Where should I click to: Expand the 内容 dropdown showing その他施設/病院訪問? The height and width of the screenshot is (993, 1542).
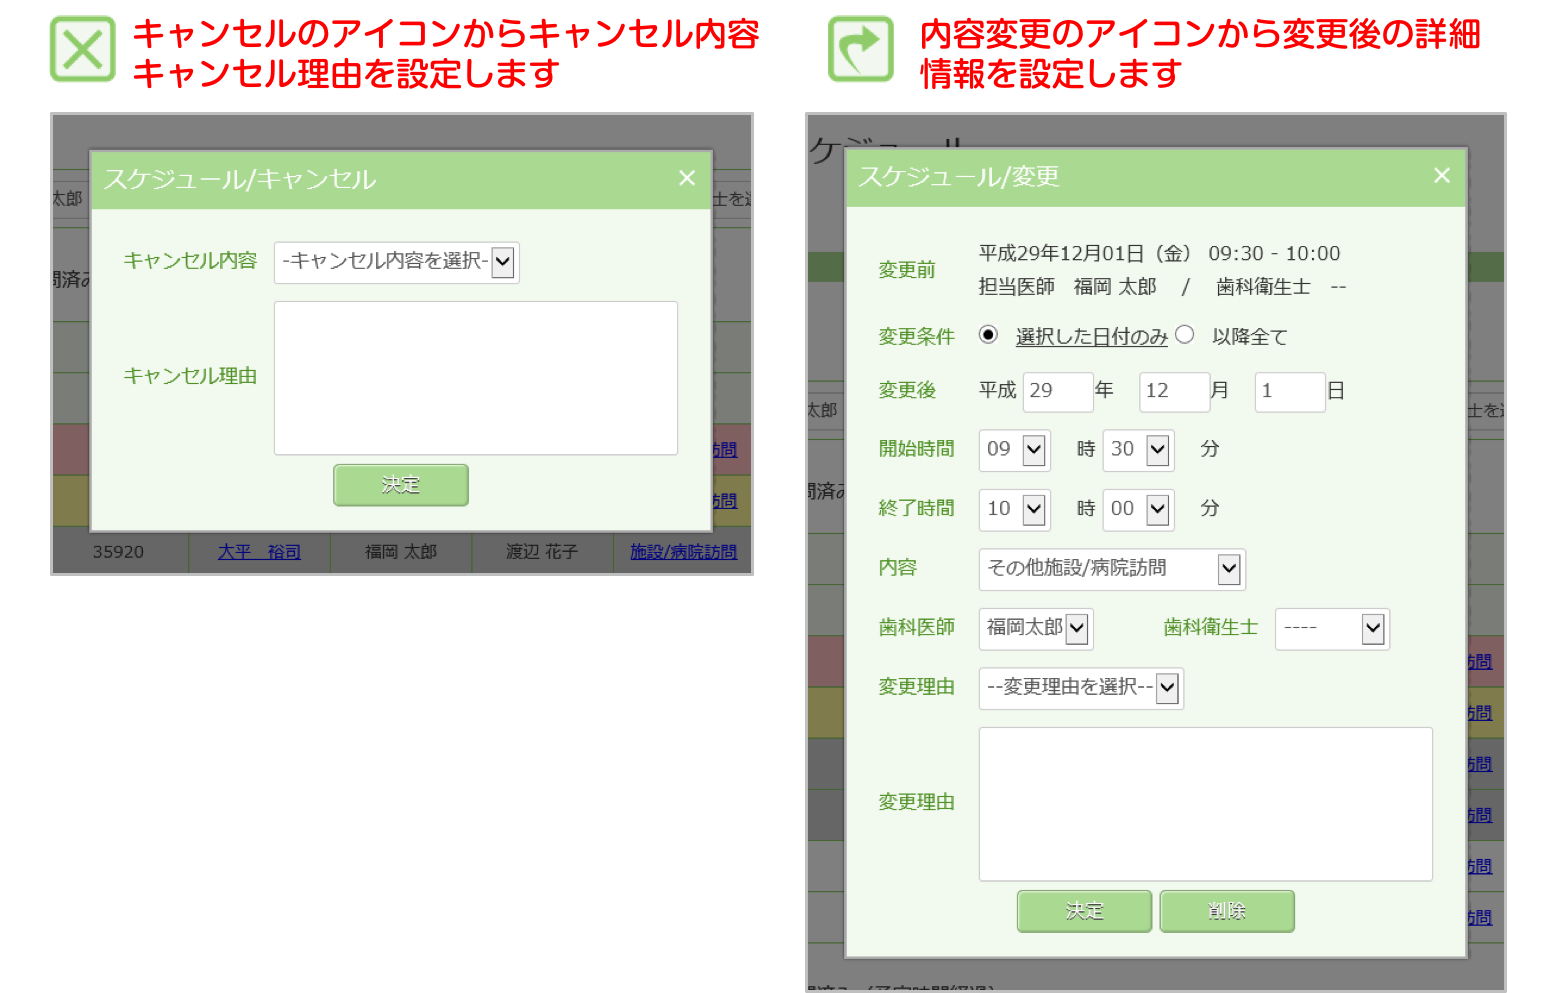click(x=1111, y=569)
